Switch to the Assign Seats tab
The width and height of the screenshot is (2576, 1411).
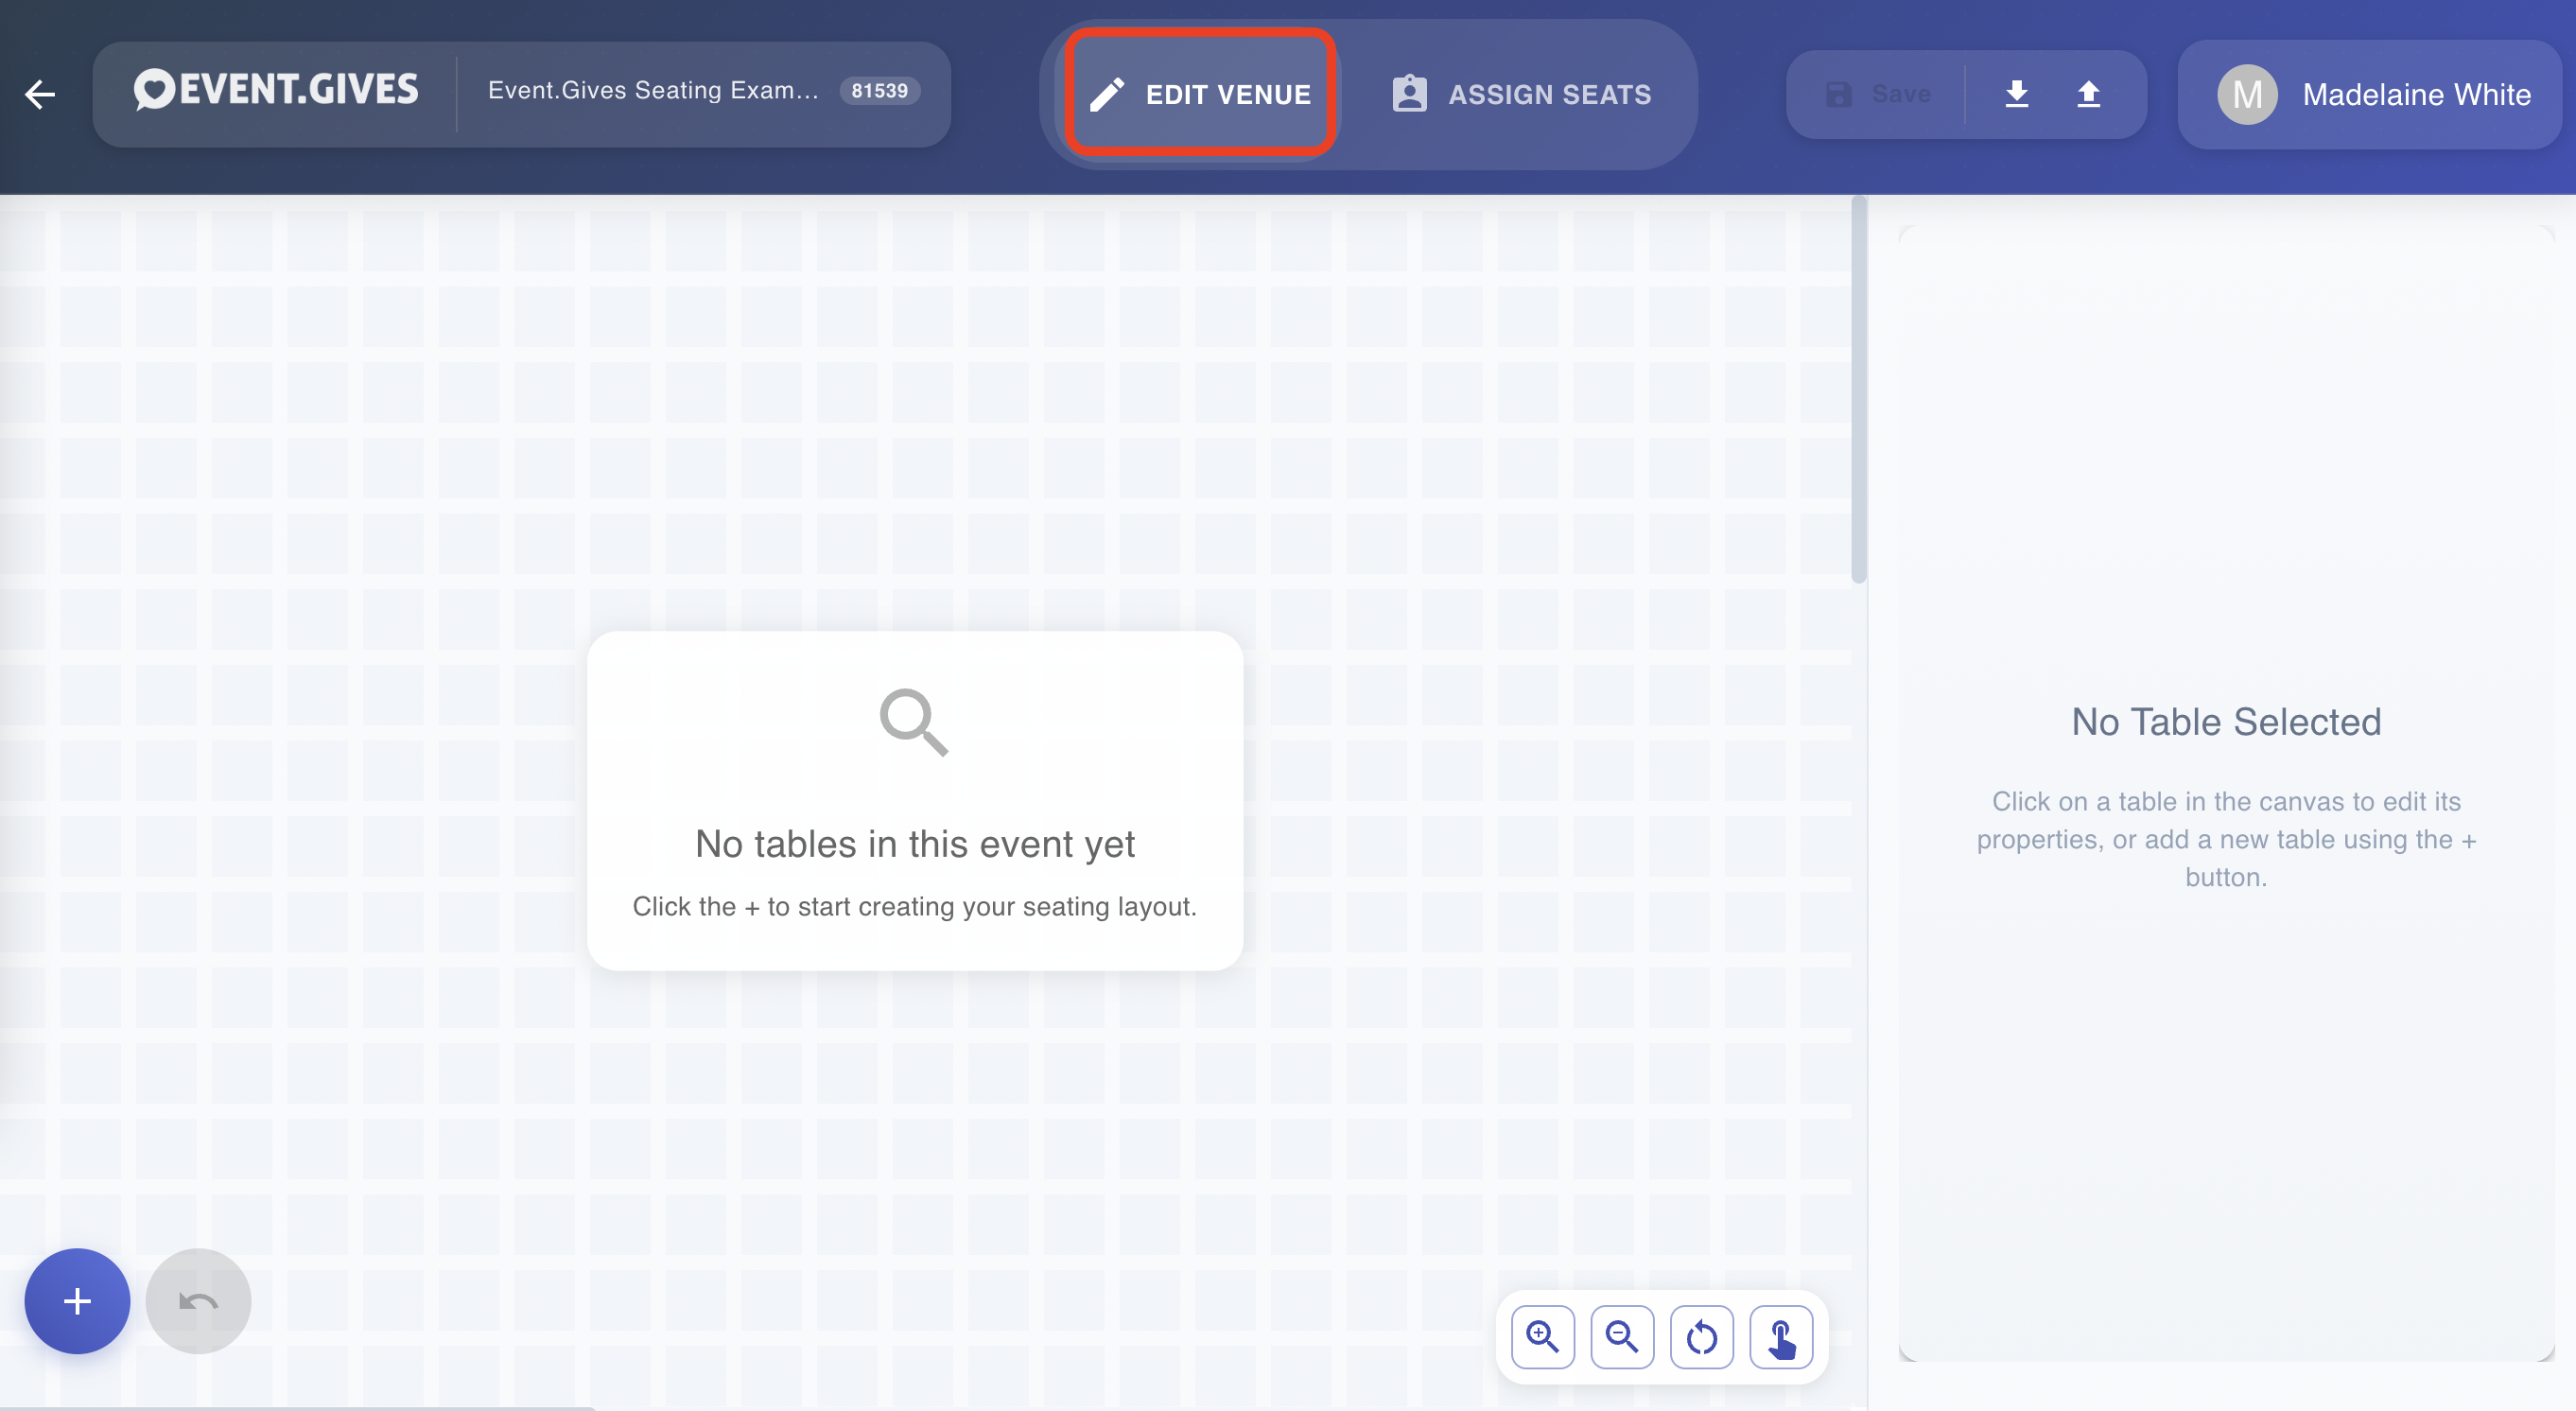tap(1521, 94)
